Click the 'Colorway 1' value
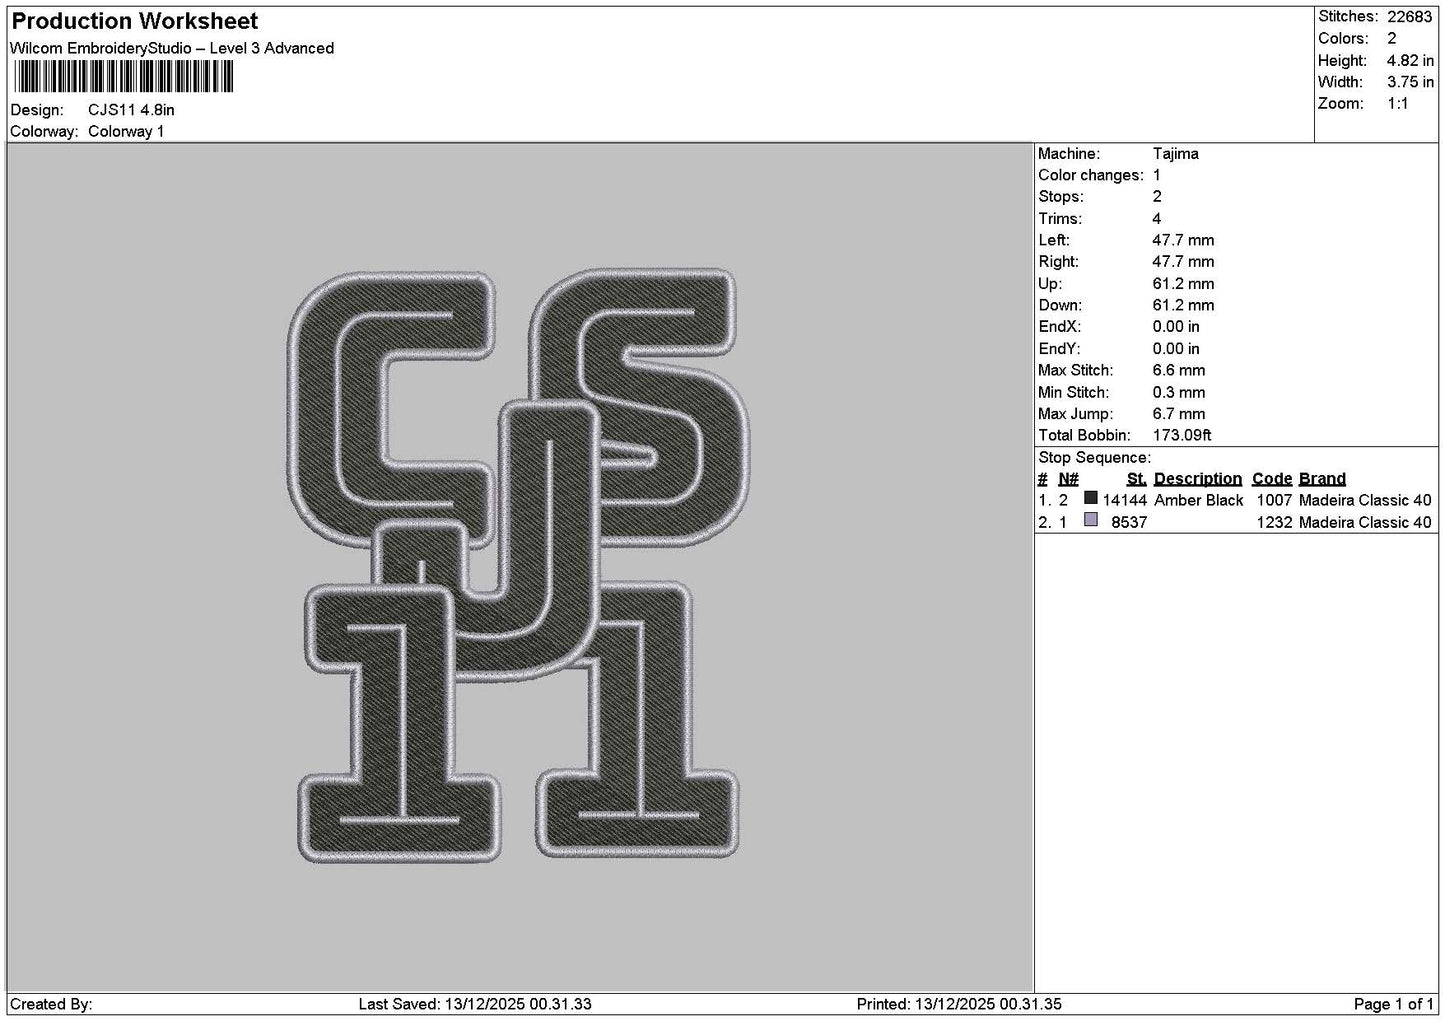Screen dimensions: 1445x1021 126,132
